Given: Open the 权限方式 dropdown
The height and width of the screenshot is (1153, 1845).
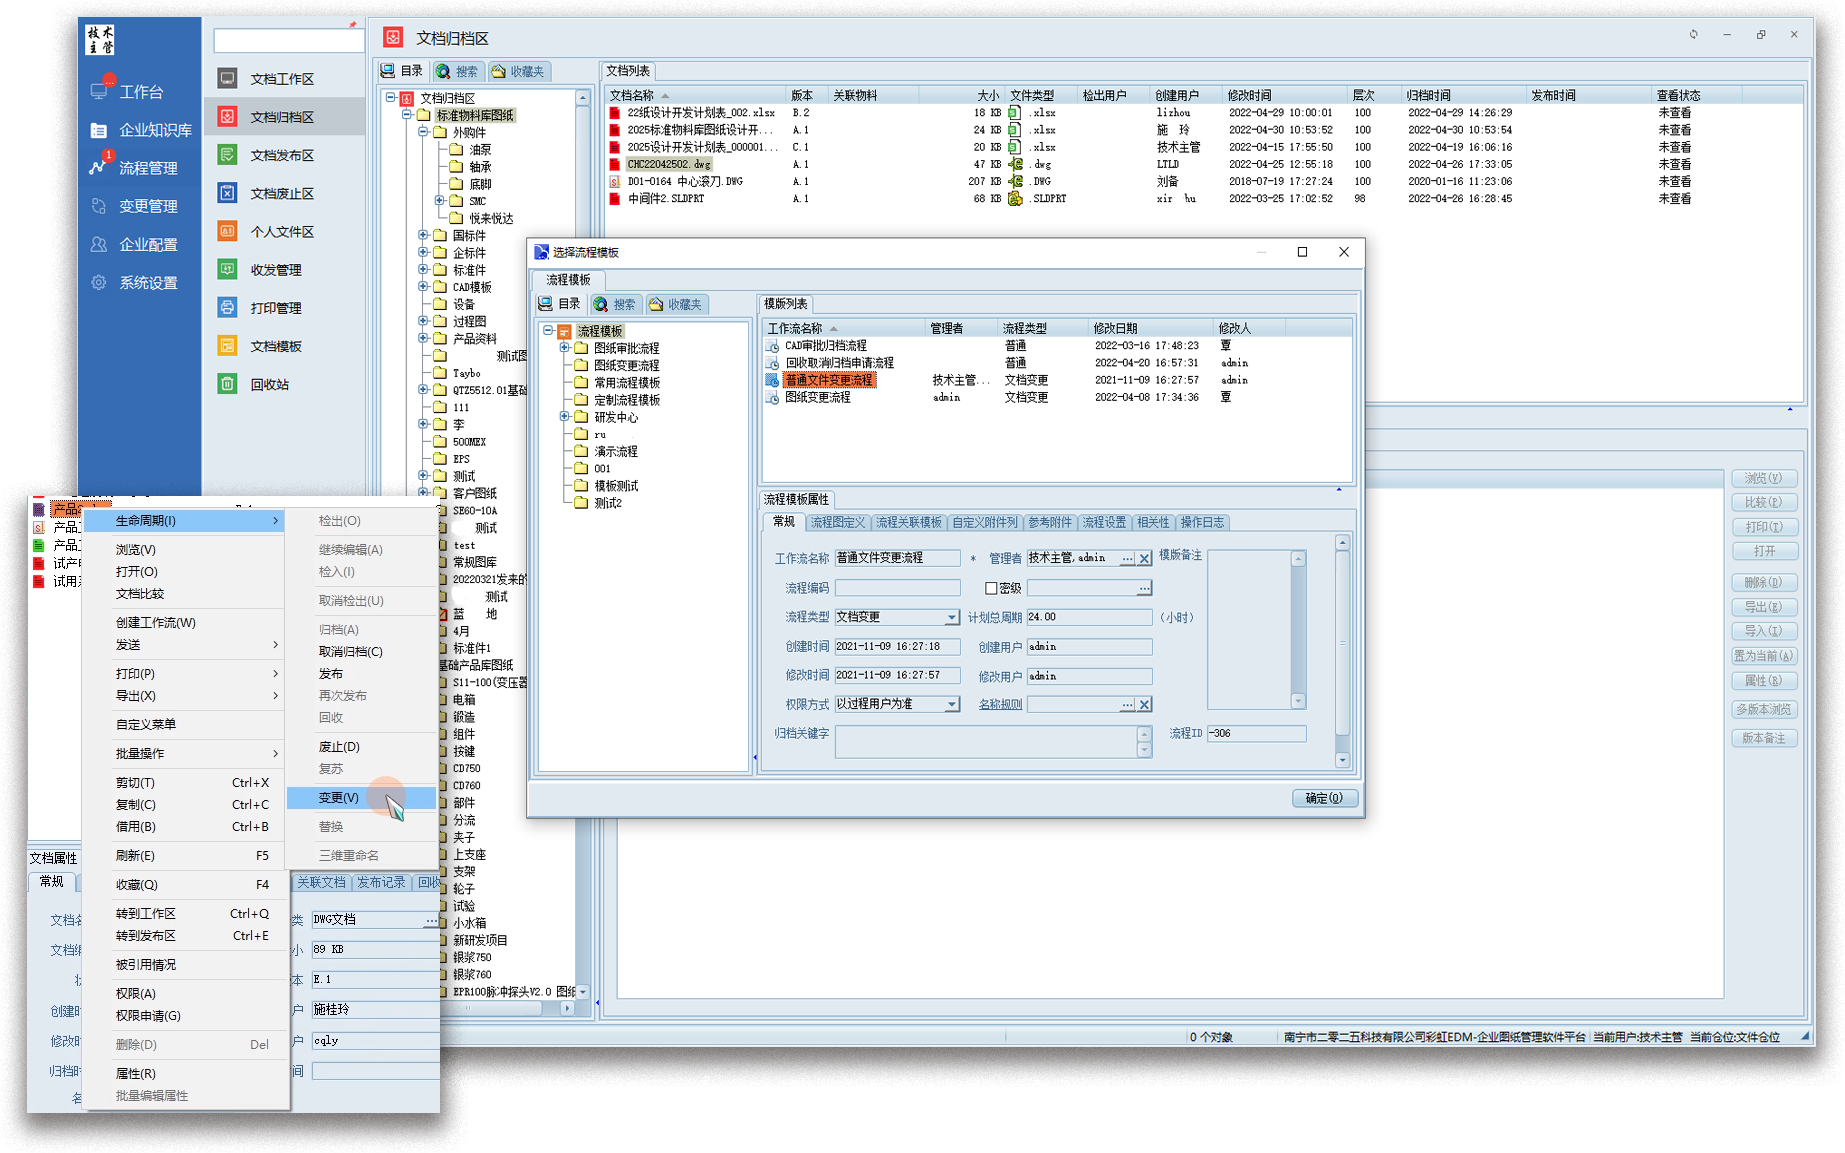Looking at the screenshot, I should point(951,705).
